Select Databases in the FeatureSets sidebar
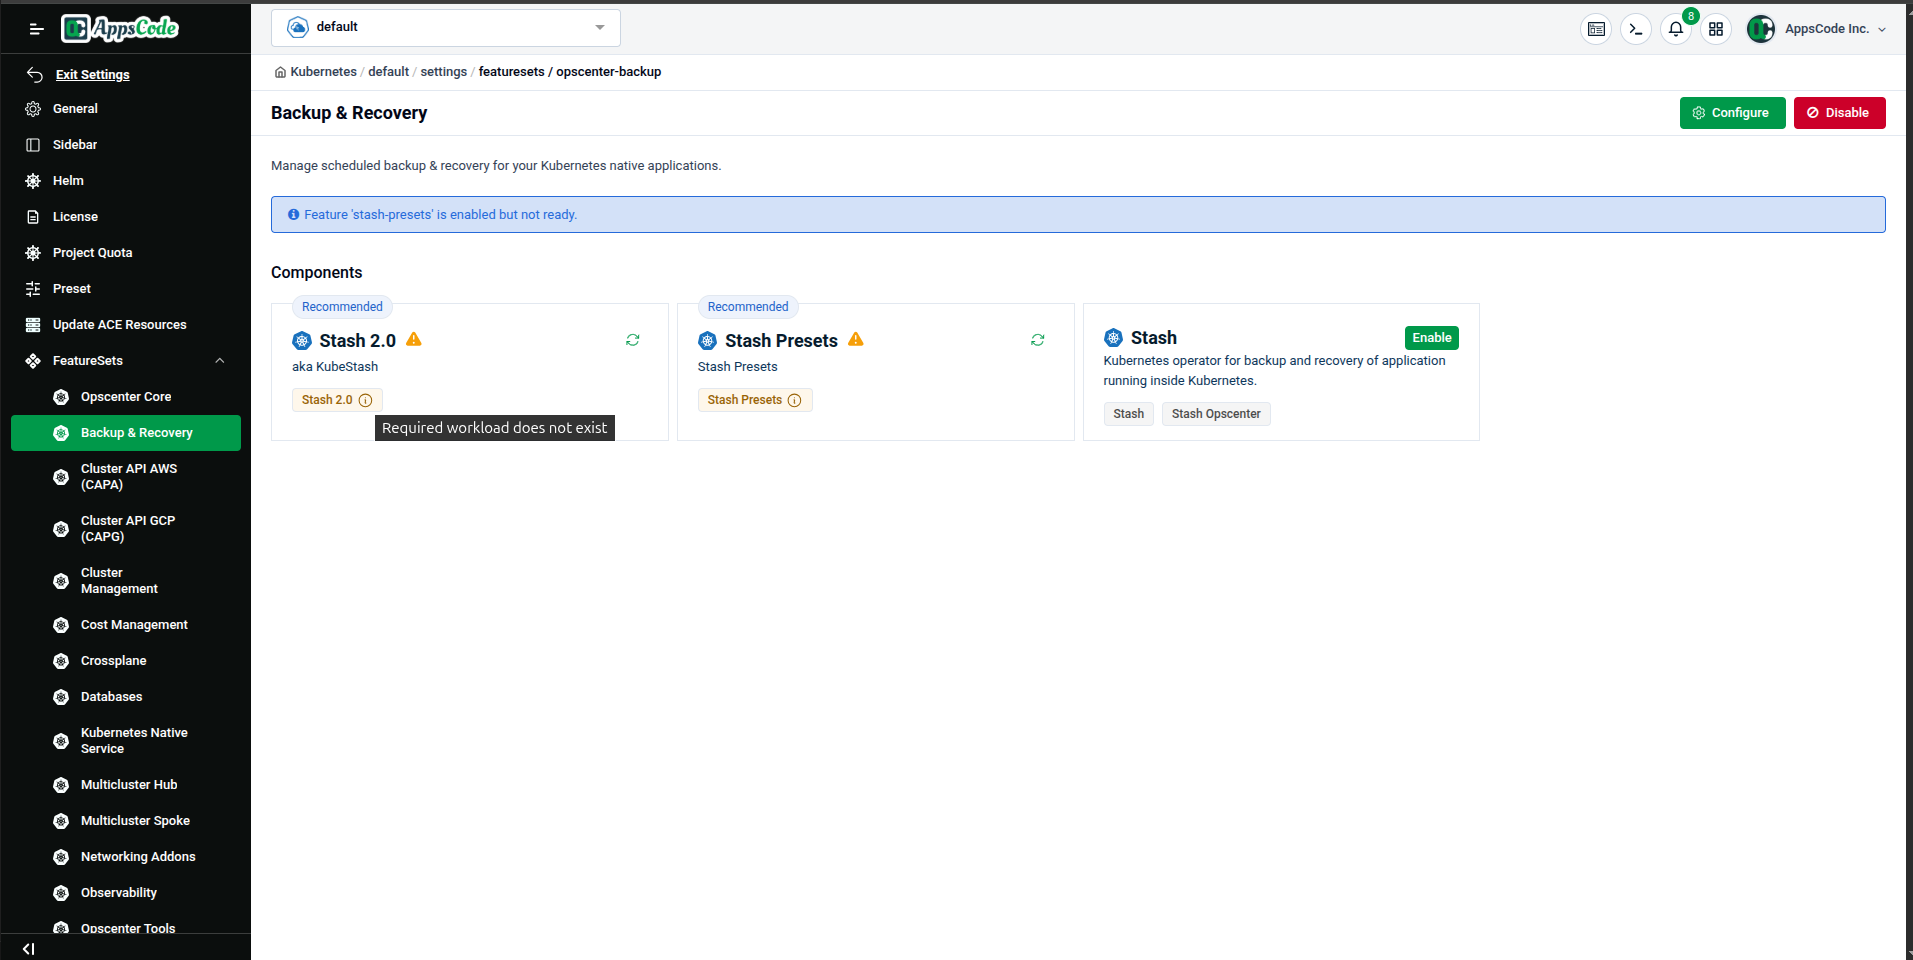This screenshot has width=1913, height=960. pyautogui.click(x=112, y=696)
